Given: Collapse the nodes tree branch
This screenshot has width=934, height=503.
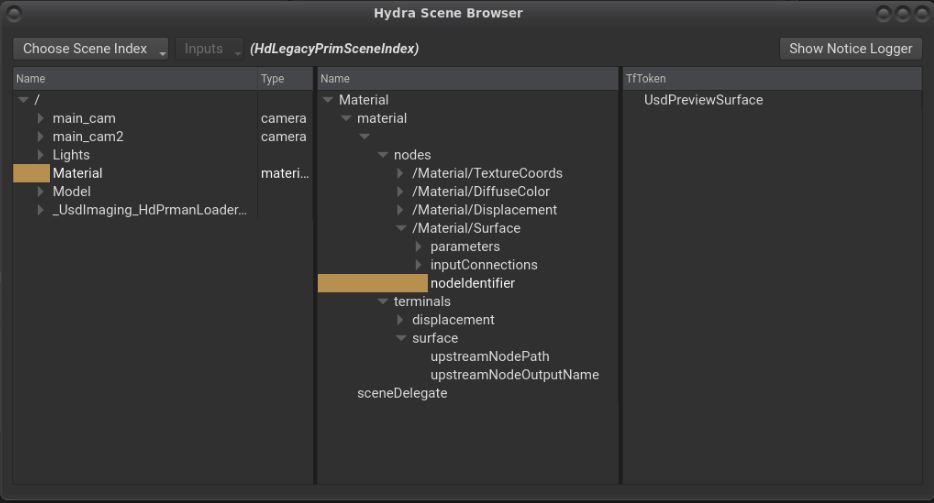Looking at the screenshot, I should pyautogui.click(x=383, y=155).
